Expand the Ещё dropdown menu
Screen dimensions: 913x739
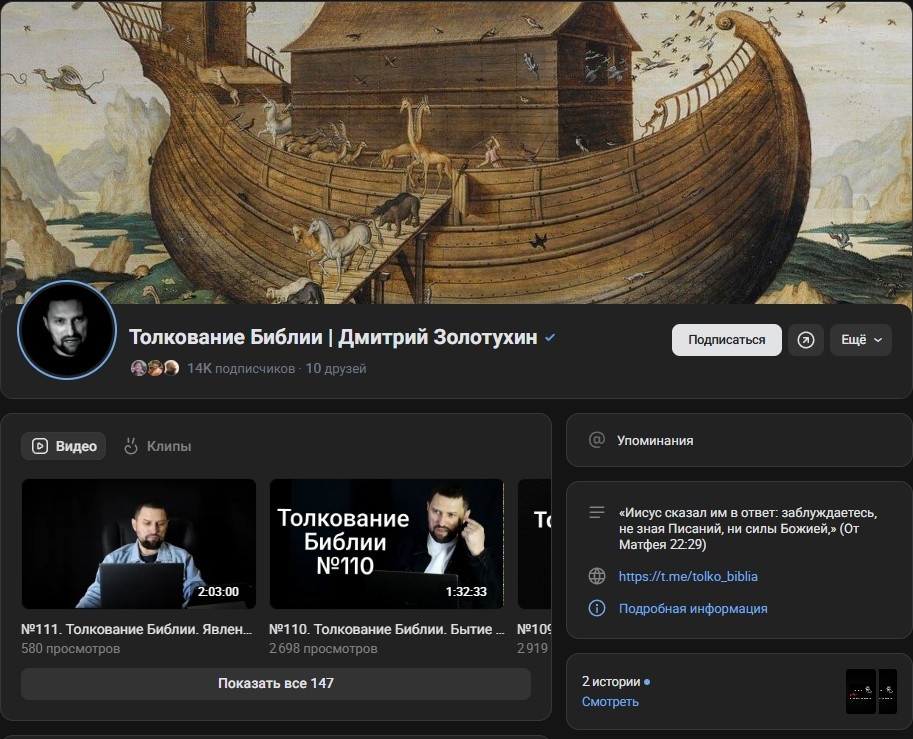pyautogui.click(x=861, y=340)
